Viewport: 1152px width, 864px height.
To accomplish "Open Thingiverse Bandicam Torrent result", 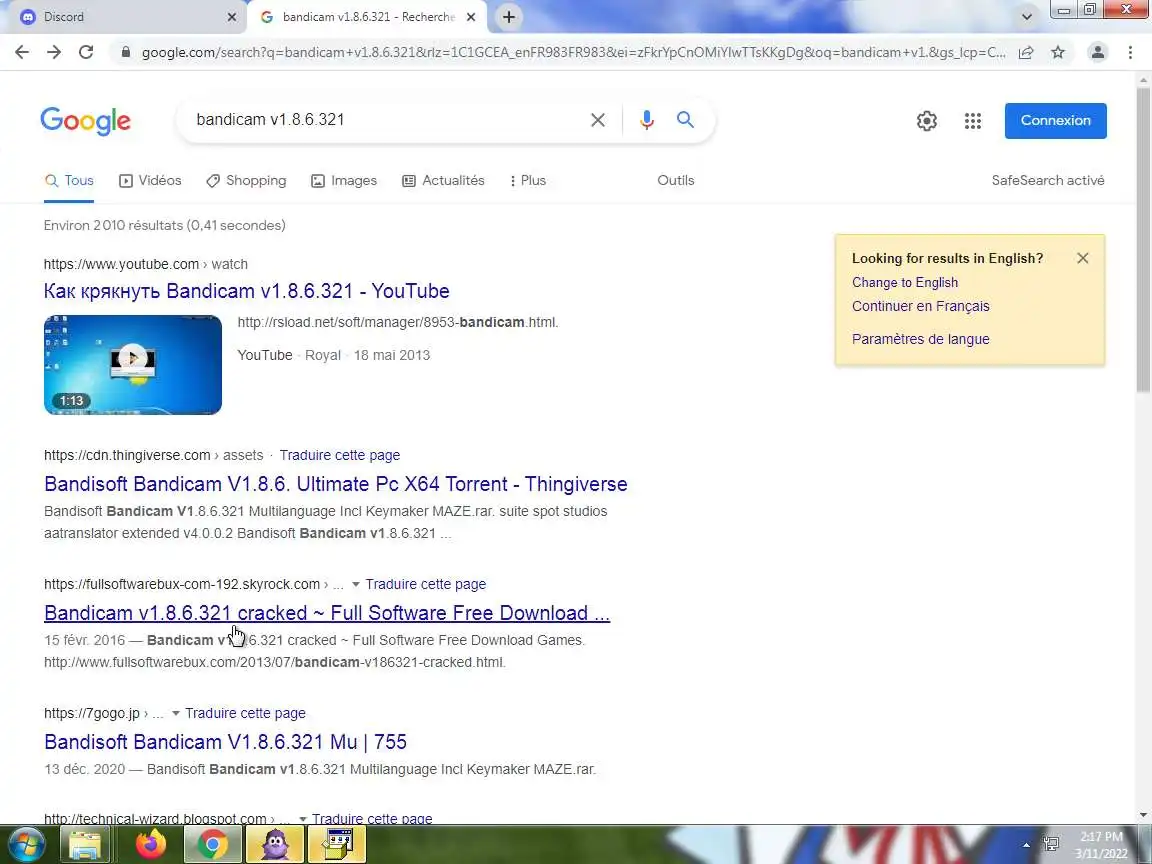I will [x=336, y=484].
